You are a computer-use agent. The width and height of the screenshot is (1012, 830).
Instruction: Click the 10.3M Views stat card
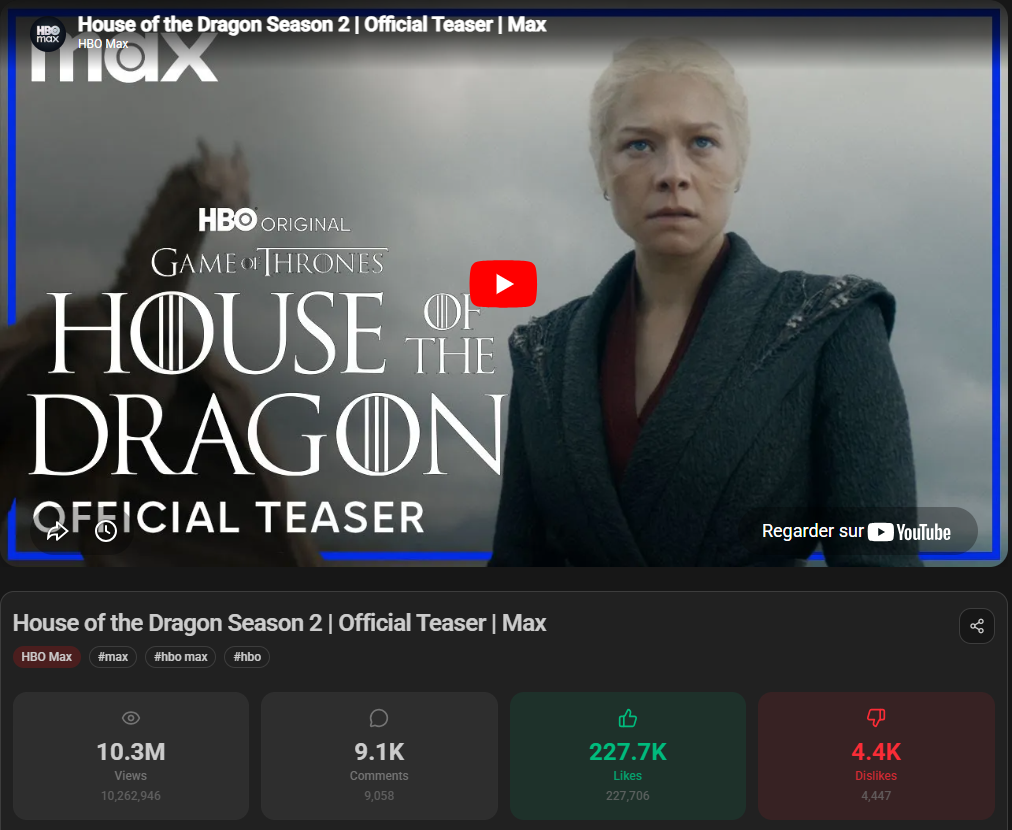tap(131, 756)
